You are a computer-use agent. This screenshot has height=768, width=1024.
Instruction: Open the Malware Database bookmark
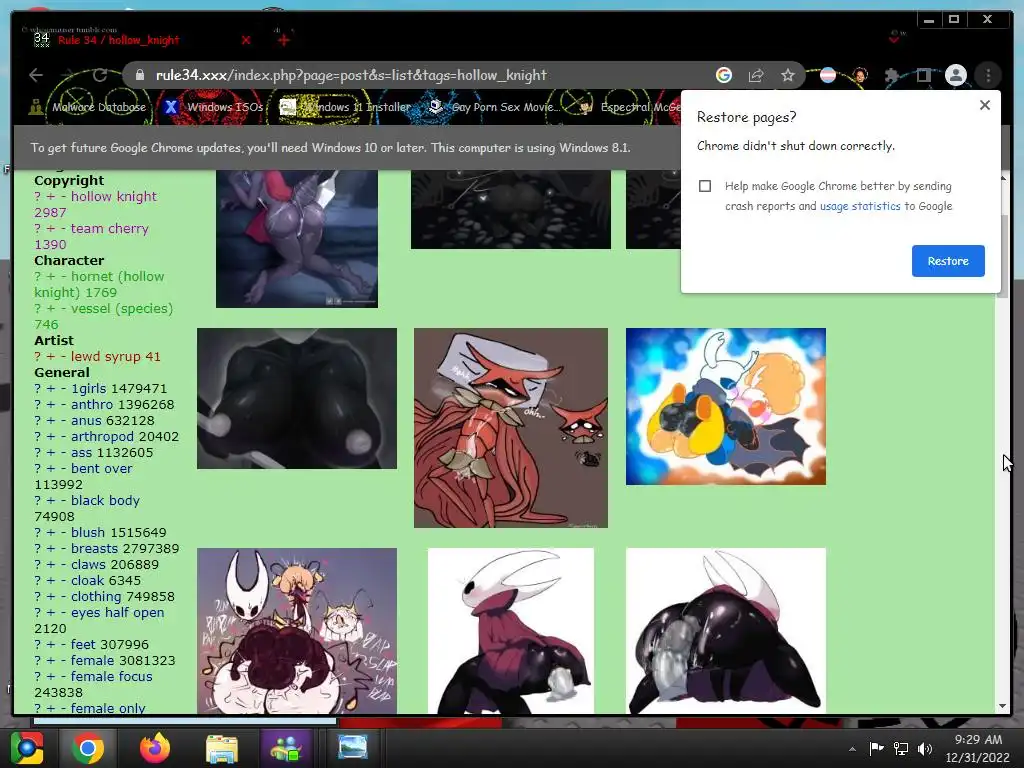[88, 107]
